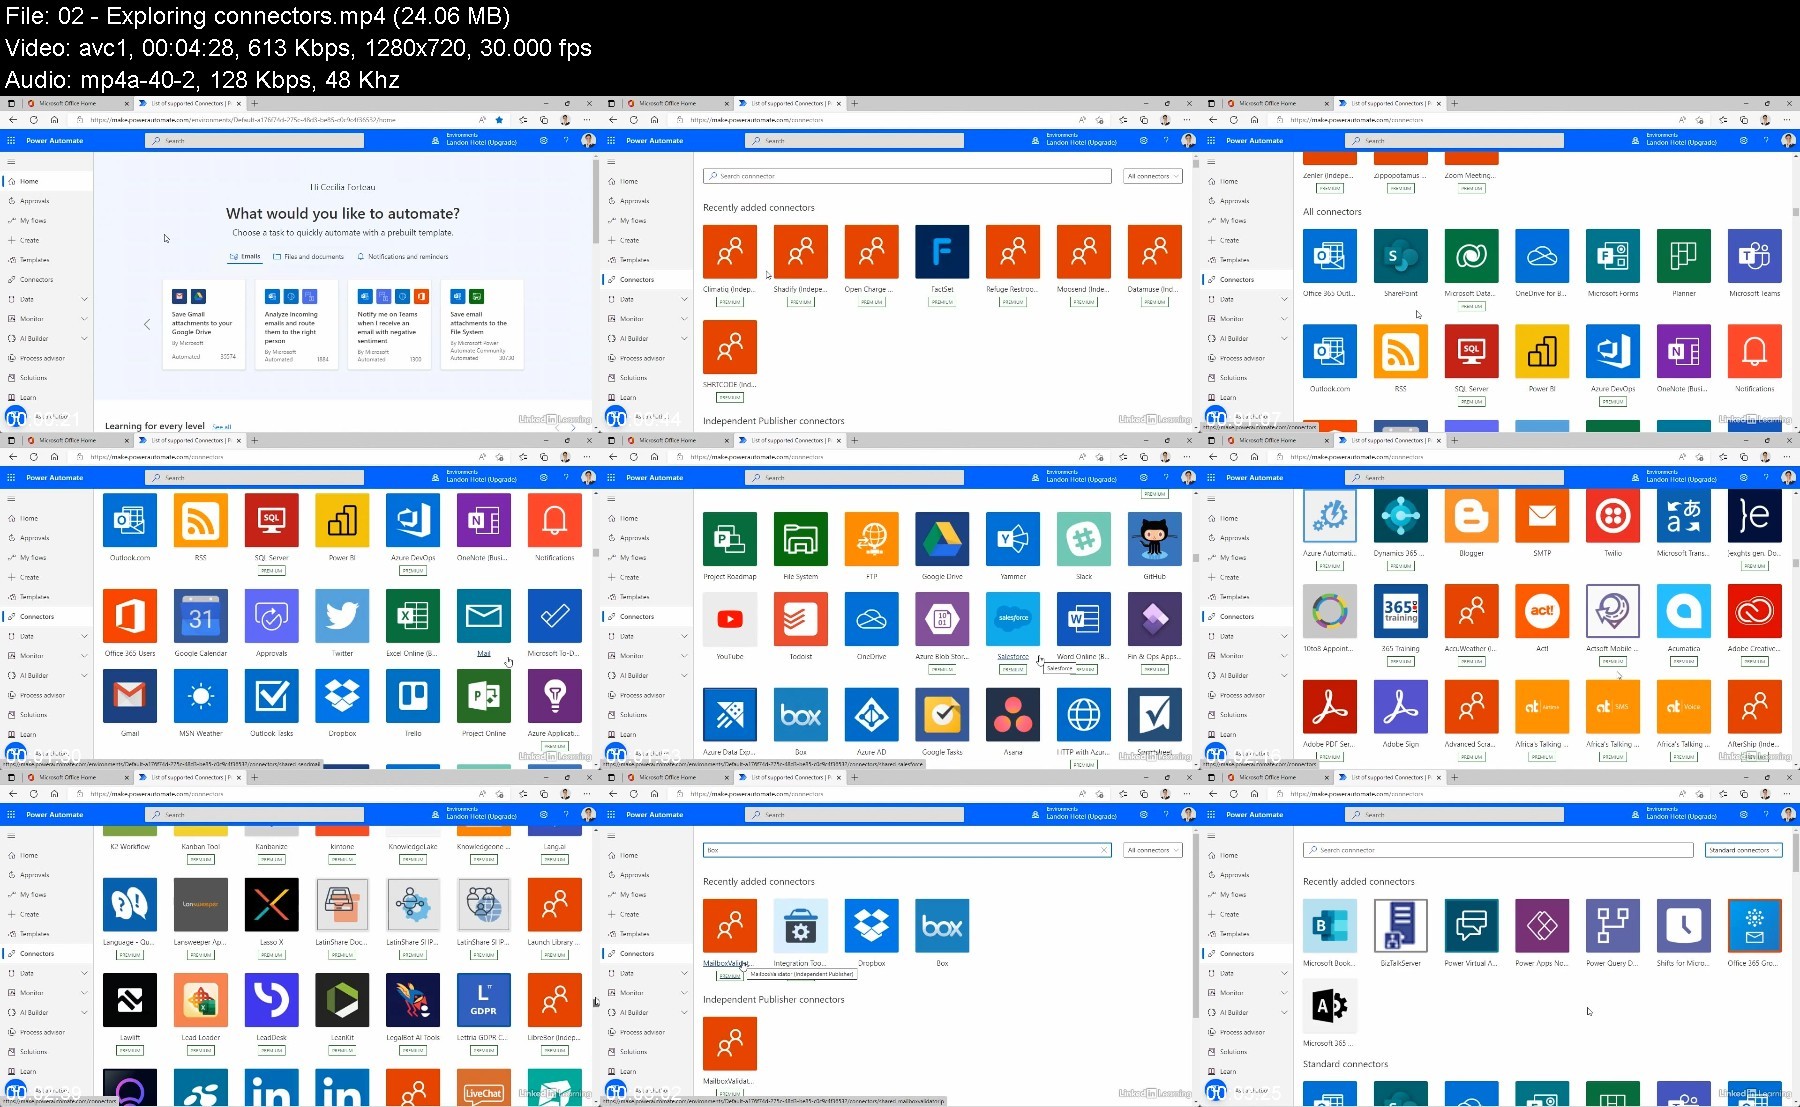Clear the Box search with the X

coord(1104,850)
